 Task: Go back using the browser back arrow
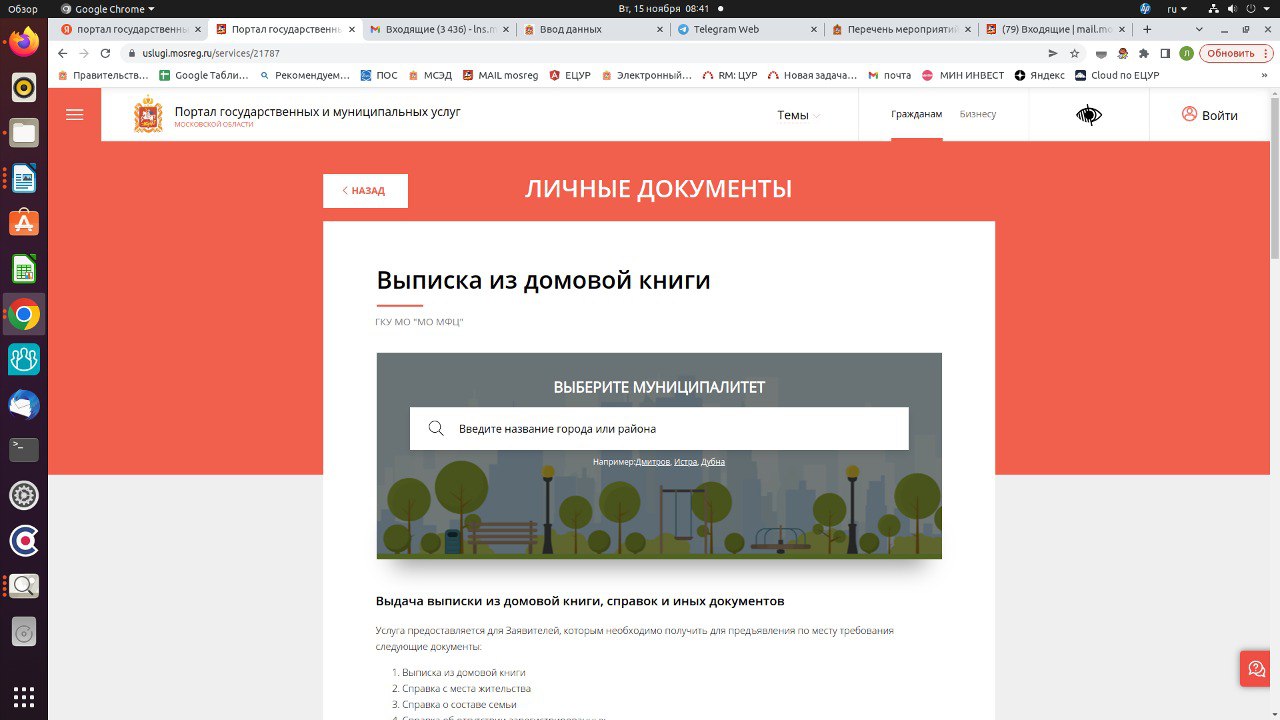pos(62,53)
